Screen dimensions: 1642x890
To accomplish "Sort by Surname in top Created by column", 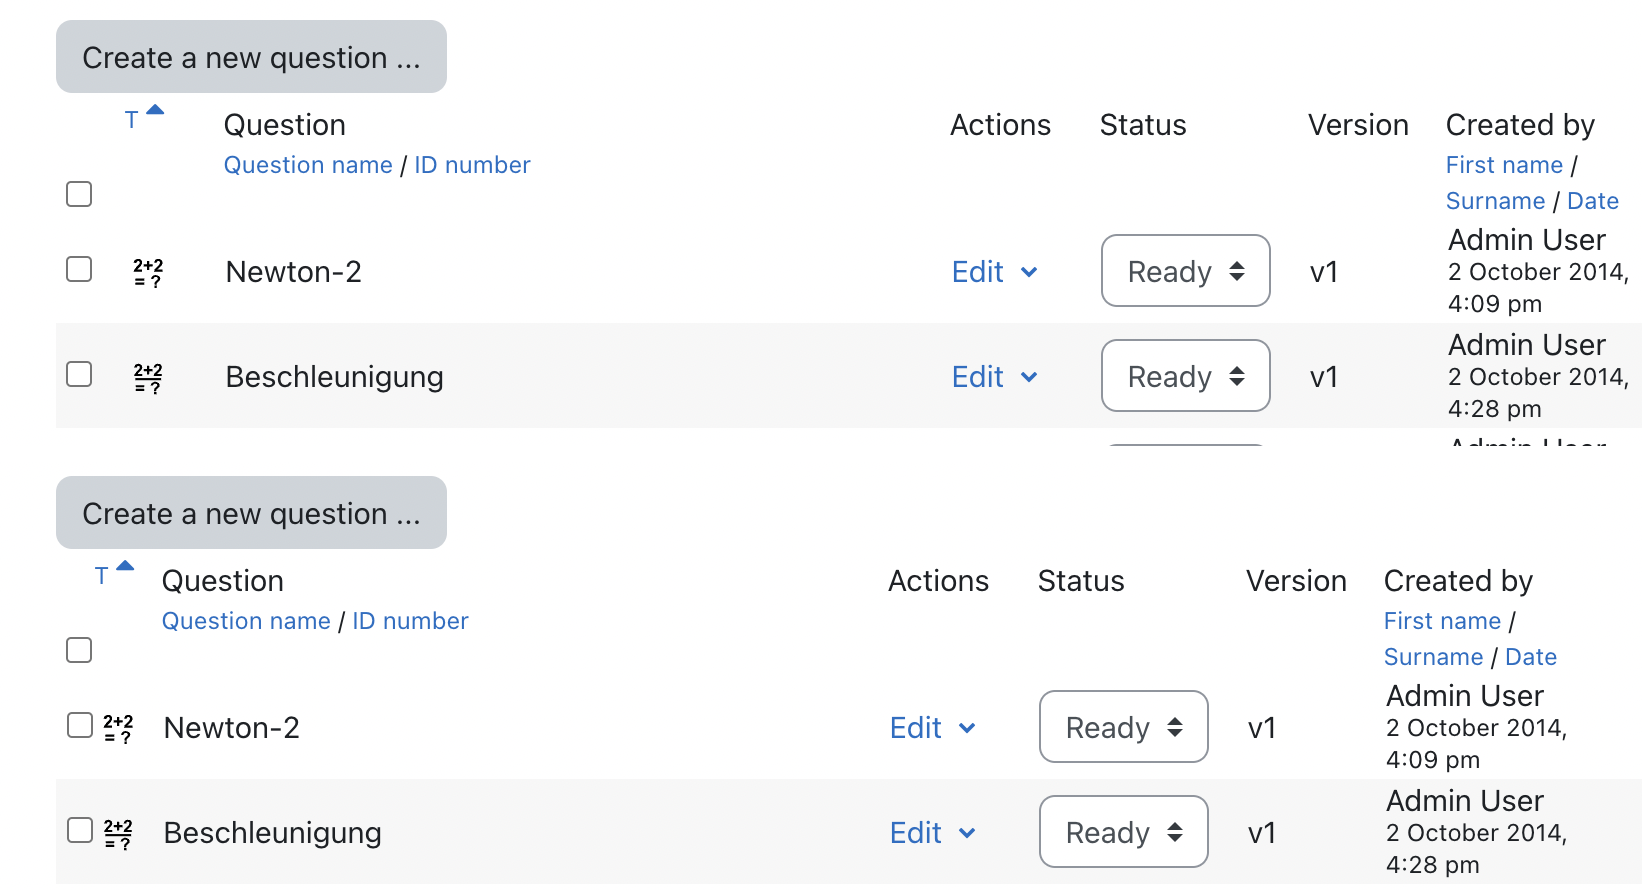I will pyautogui.click(x=1495, y=201).
